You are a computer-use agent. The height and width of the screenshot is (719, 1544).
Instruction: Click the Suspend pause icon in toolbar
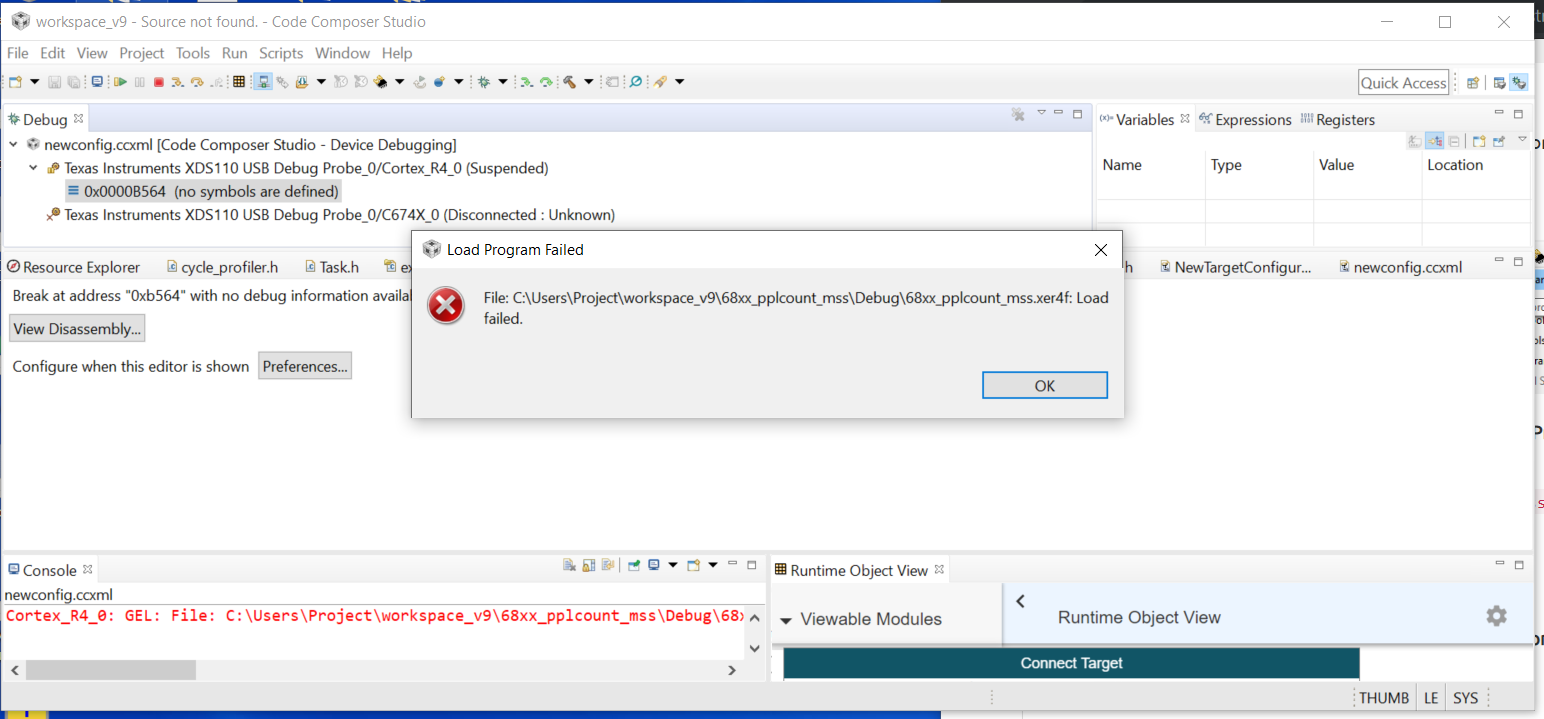pyautogui.click(x=140, y=82)
